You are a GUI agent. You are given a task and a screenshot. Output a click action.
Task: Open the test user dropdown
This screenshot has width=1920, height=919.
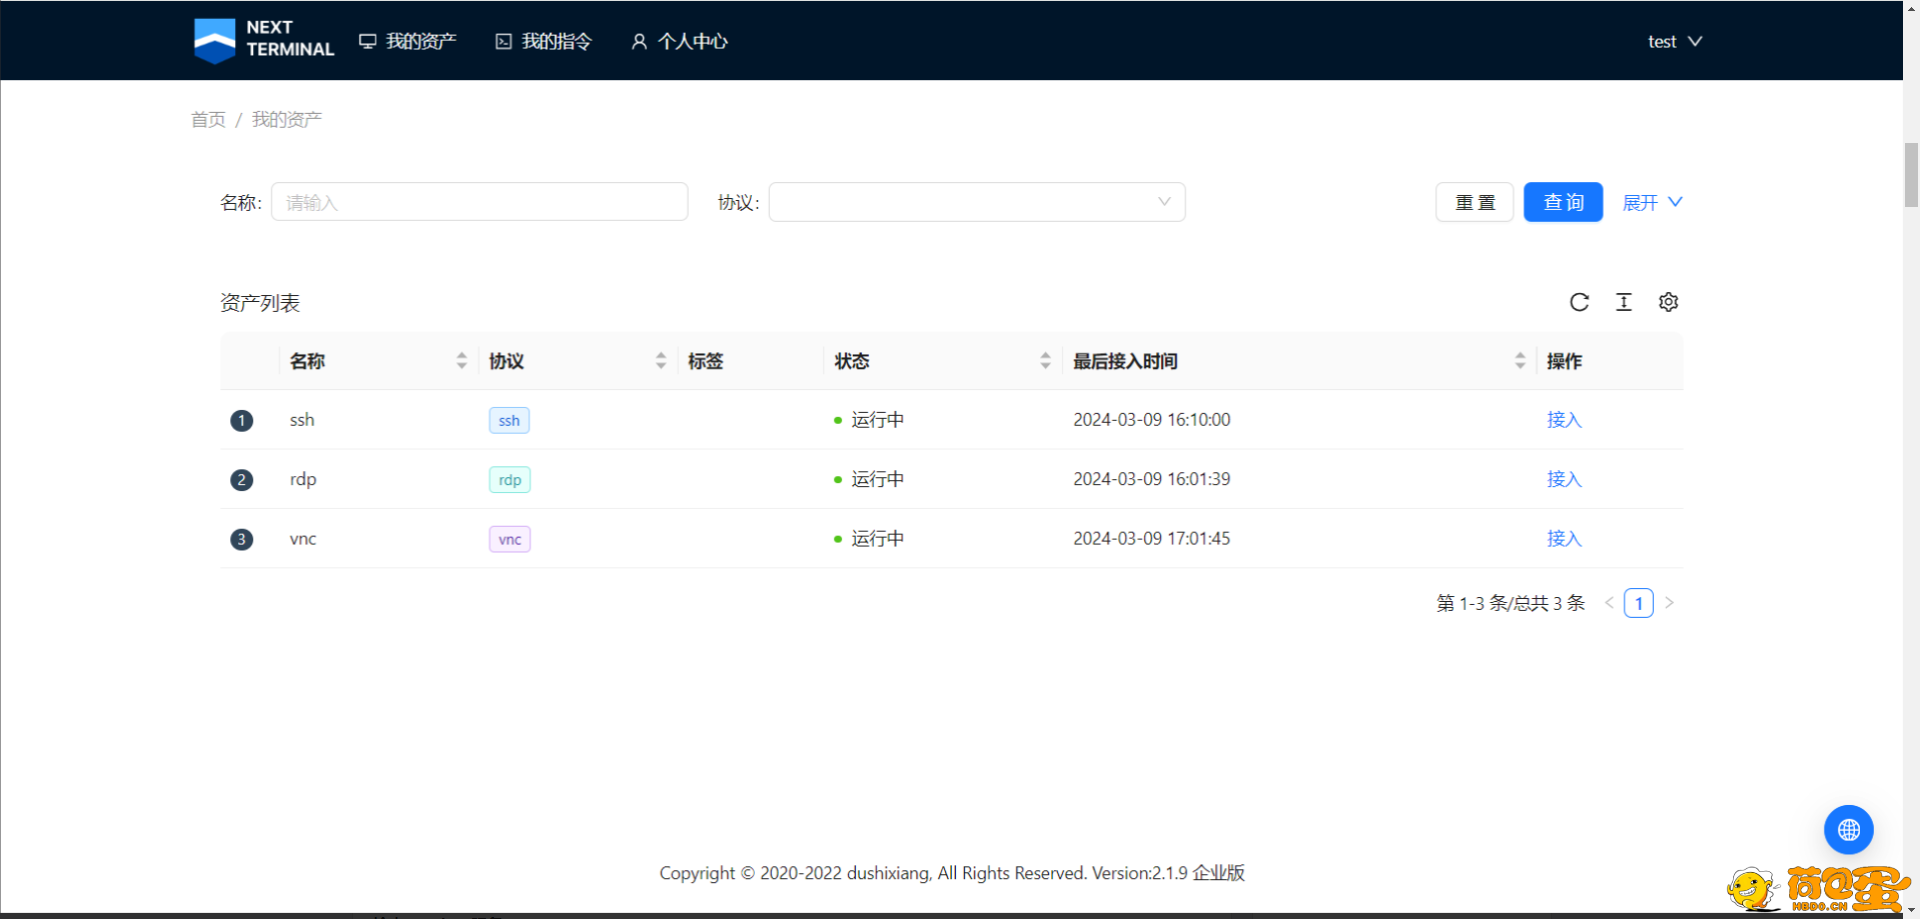tap(1674, 41)
